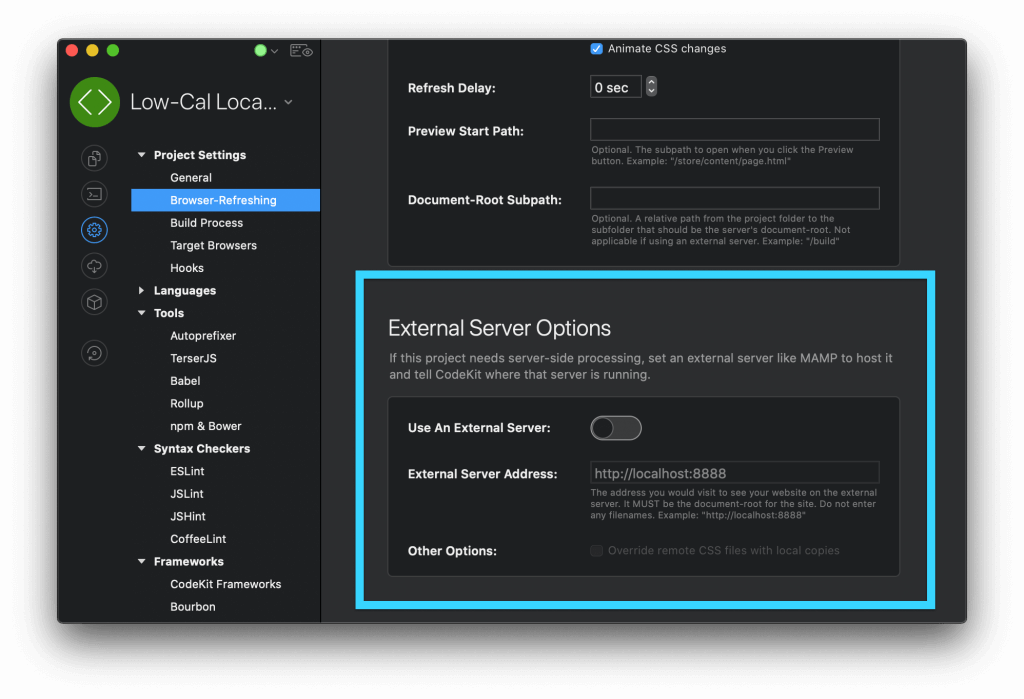Click the green zoom window button
Image resolution: width=1024 pixels, height=699 pixels.
pos(113,50)
